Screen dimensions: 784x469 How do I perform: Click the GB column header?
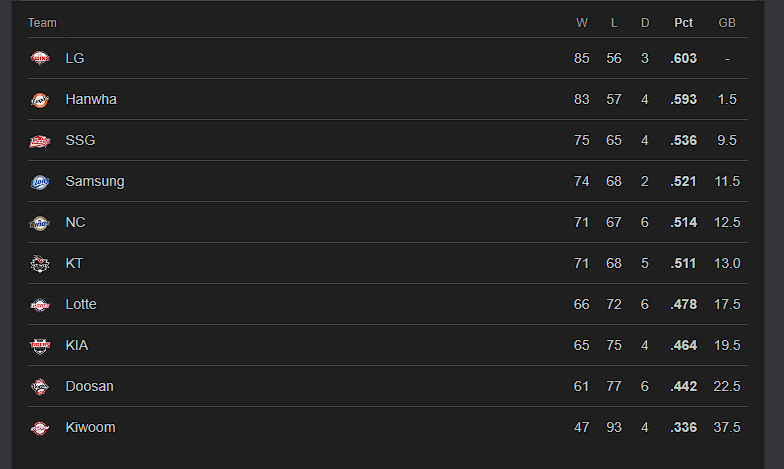tap(727, 23)
